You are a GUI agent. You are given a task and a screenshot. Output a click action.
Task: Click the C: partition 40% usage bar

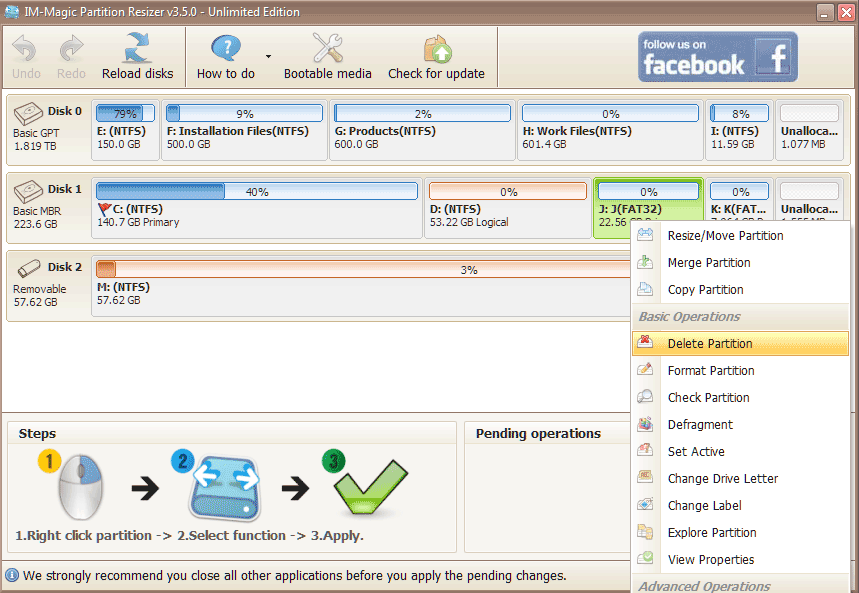tap(257, 191)
